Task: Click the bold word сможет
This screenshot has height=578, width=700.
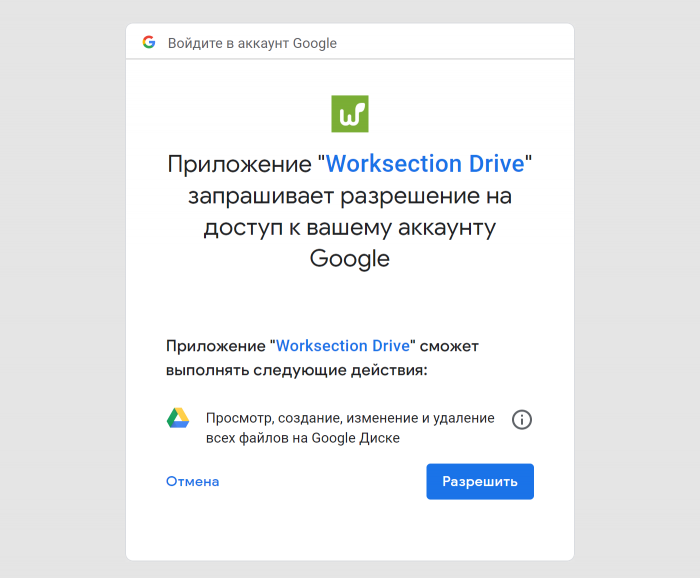Action: pyautogui.click(x=449, y=346)
